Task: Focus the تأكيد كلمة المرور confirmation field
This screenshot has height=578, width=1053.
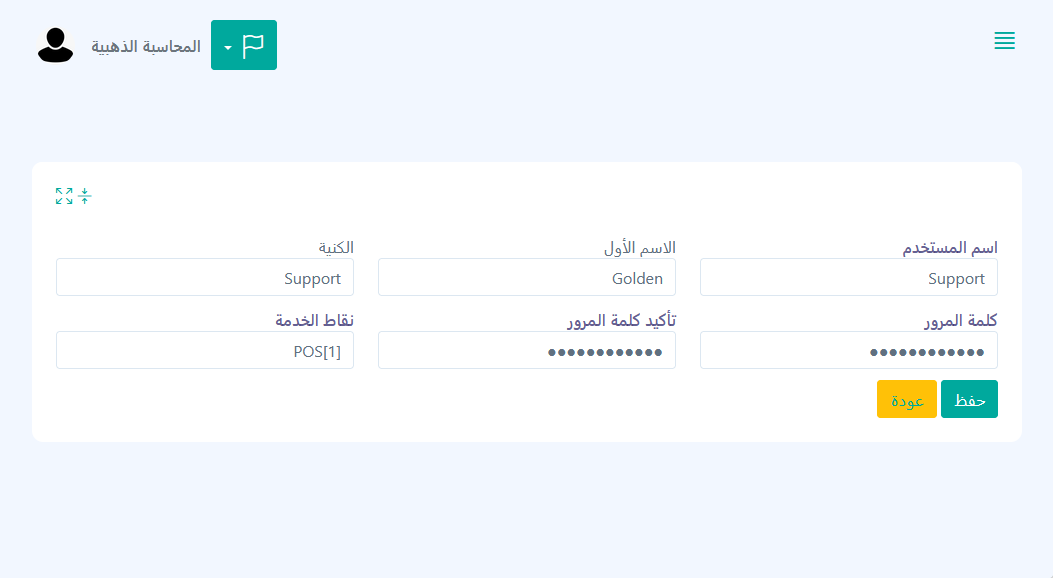Action: click(x=526, y=351)
